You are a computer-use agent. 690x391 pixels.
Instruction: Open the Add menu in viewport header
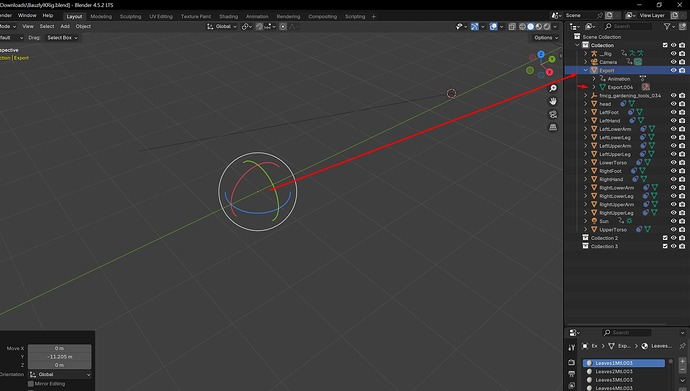click(65, 26)
